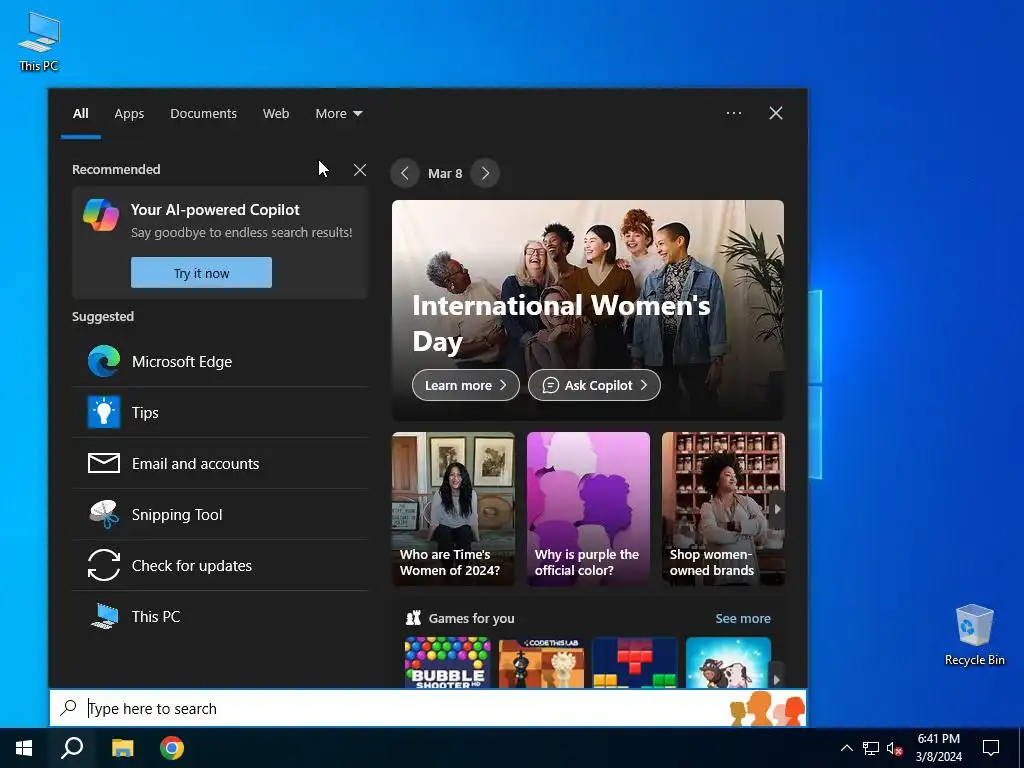
Task: Open the three-dot options menu
Action: pyautogui.click(x=734, y=113)
